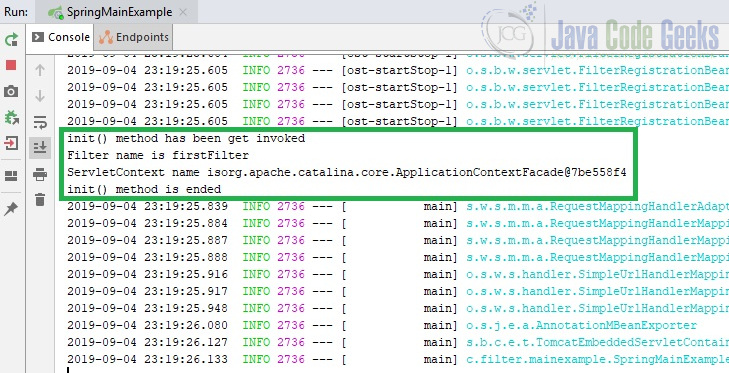The height and width of the screenshot is (373, 729).
Task: Click the timestamp 2019-09-04 23:19:25.884
Action: pos(147,223)
